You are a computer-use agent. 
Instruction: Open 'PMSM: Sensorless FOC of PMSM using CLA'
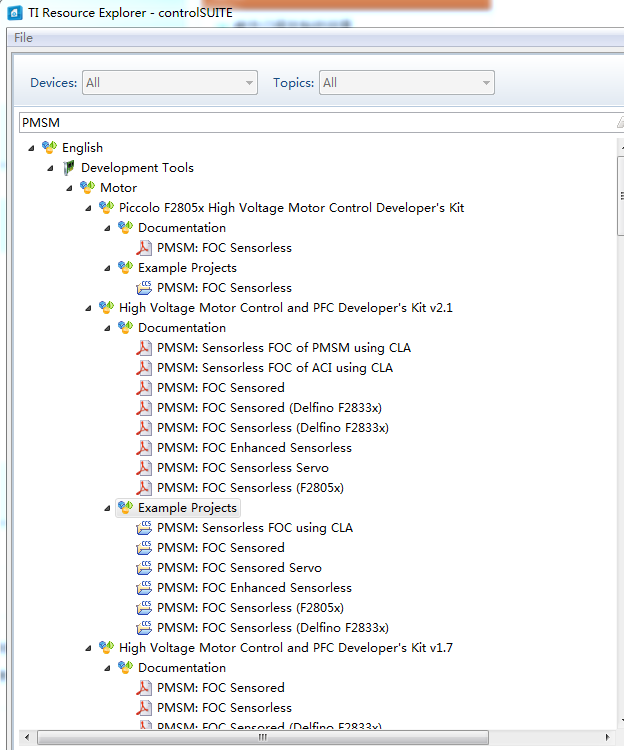284,348
